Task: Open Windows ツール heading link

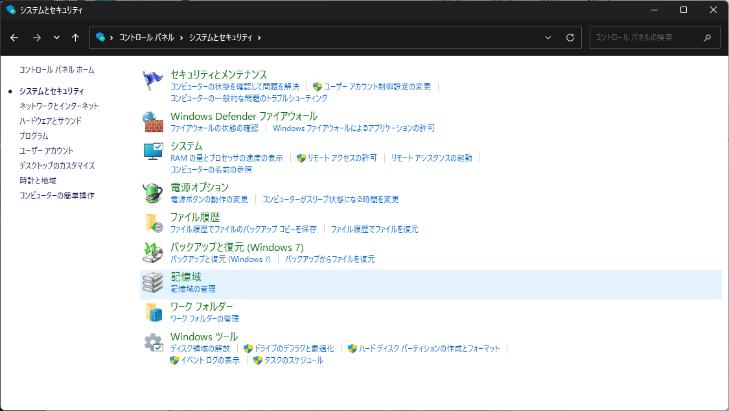Action: point(204,336)
